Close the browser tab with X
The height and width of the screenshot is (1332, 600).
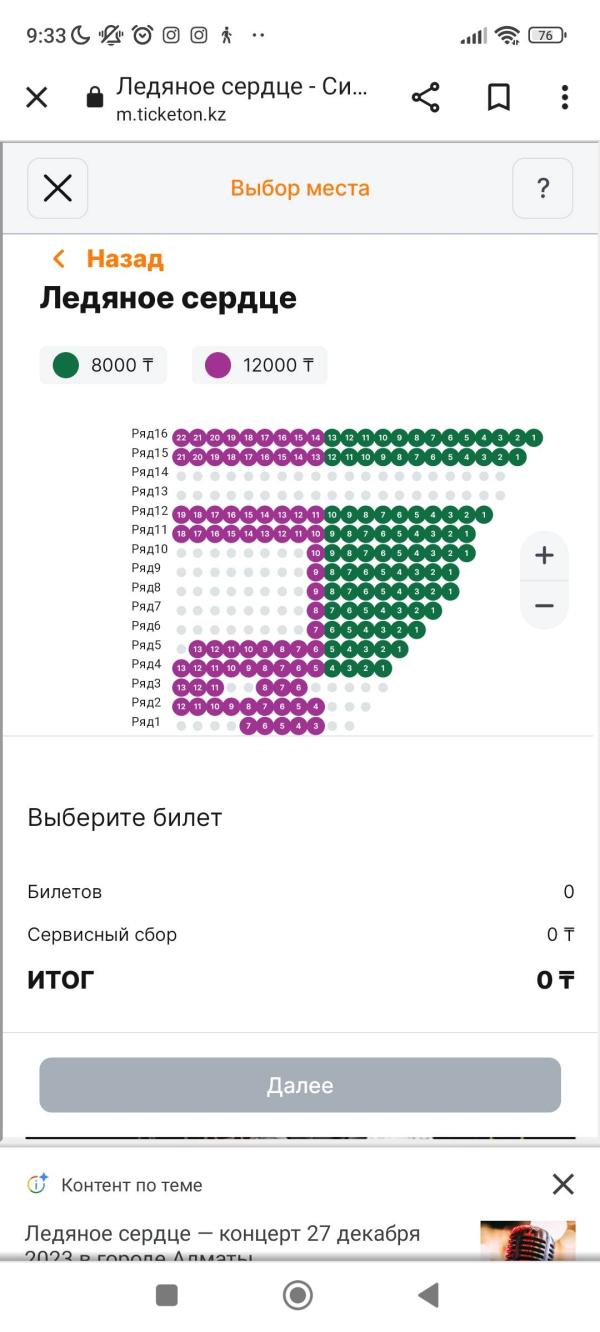pyautogui.click(x=36, y=97)
